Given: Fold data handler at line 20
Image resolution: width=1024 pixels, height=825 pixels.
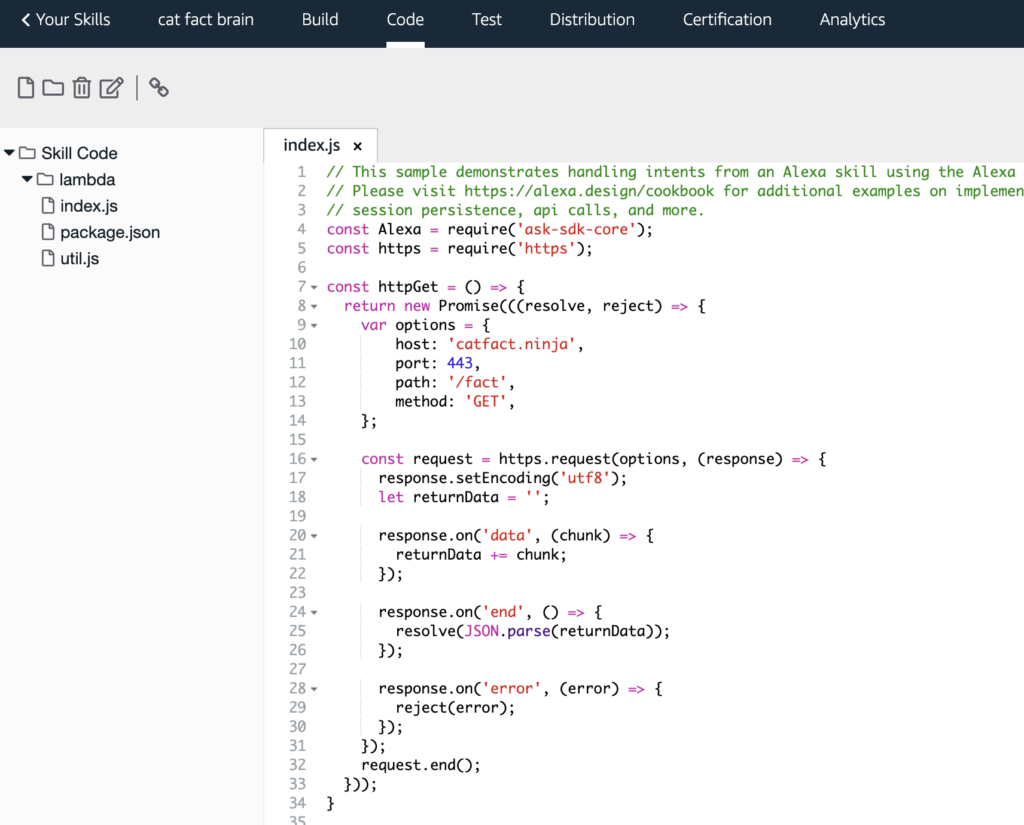Looking at the screenshot, I should [314, 536].
